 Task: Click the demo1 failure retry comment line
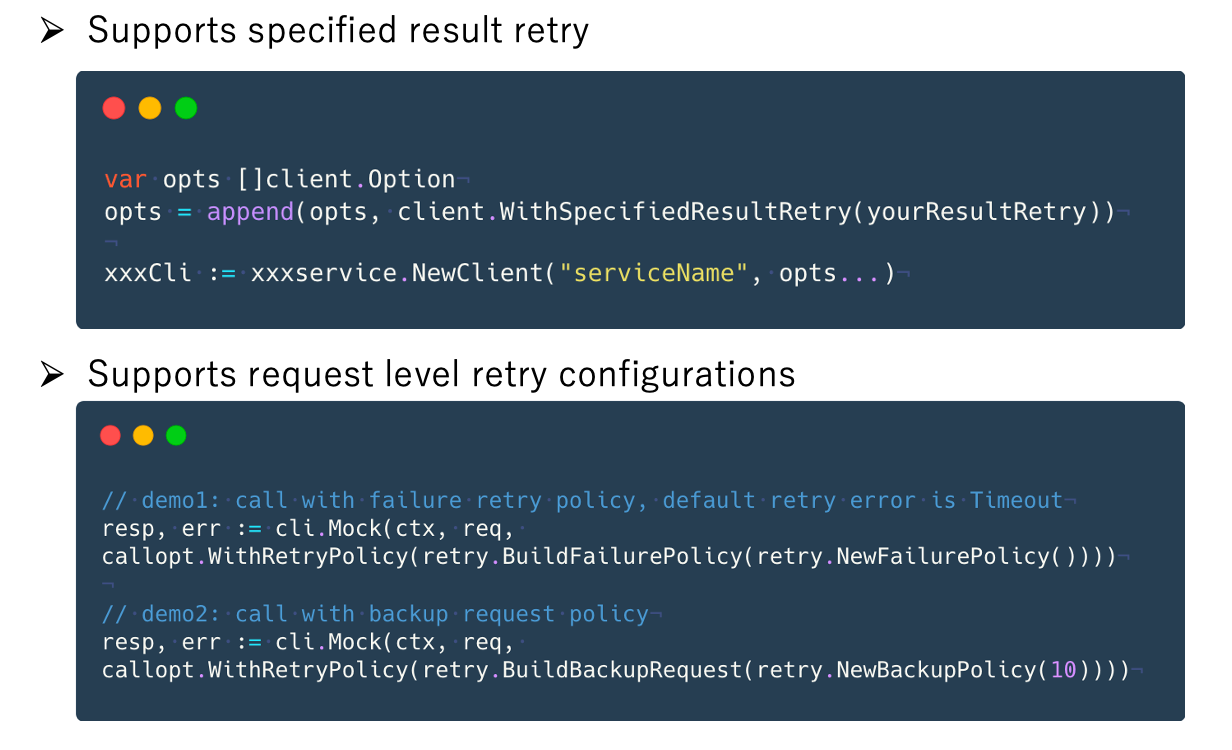pos(582,500)
